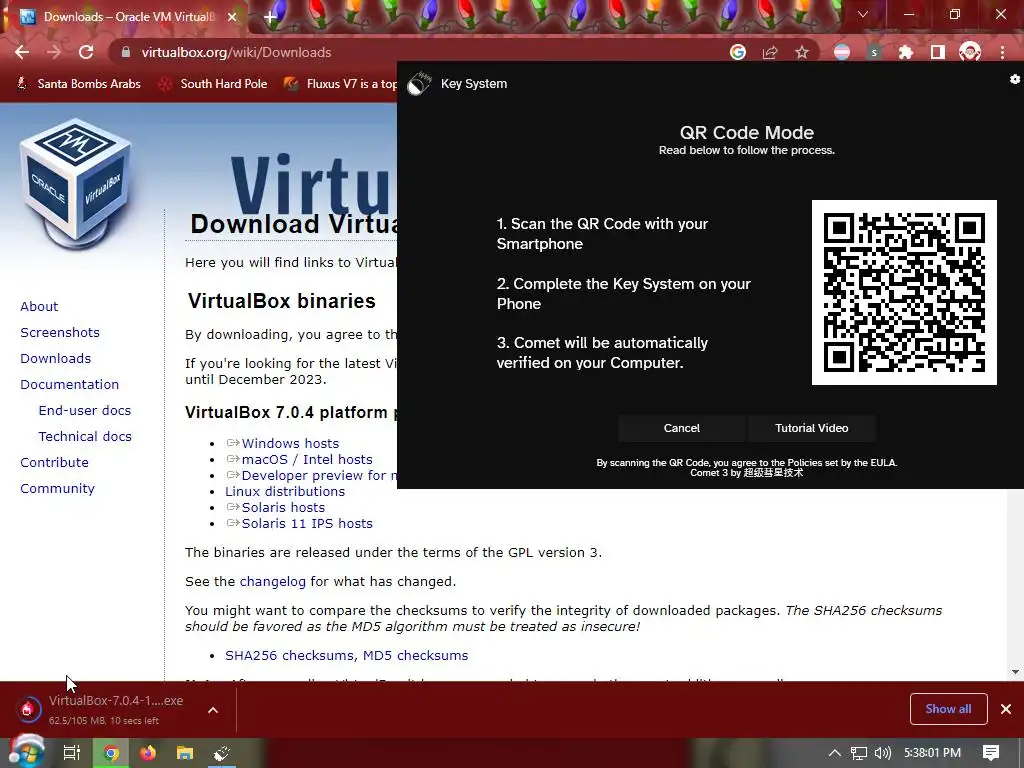Click the 5:38:01 PM taskbar clock

933,753
